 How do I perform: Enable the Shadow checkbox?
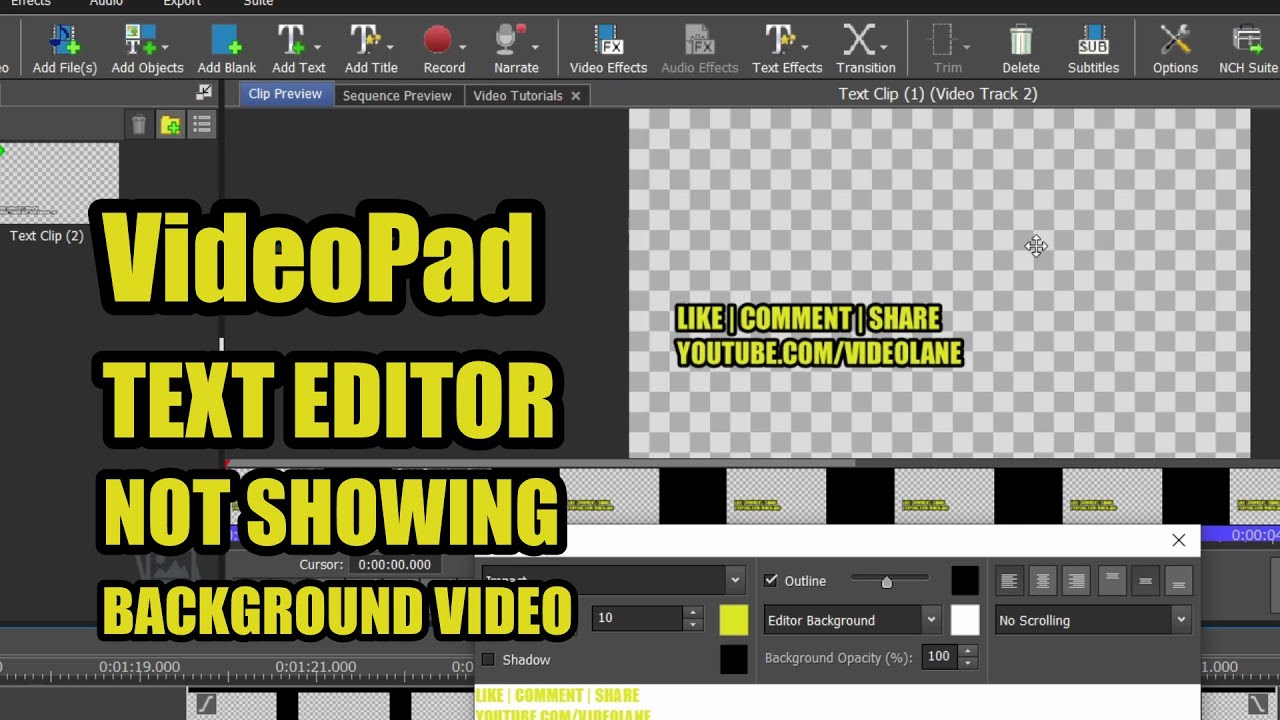click(489, 660)
